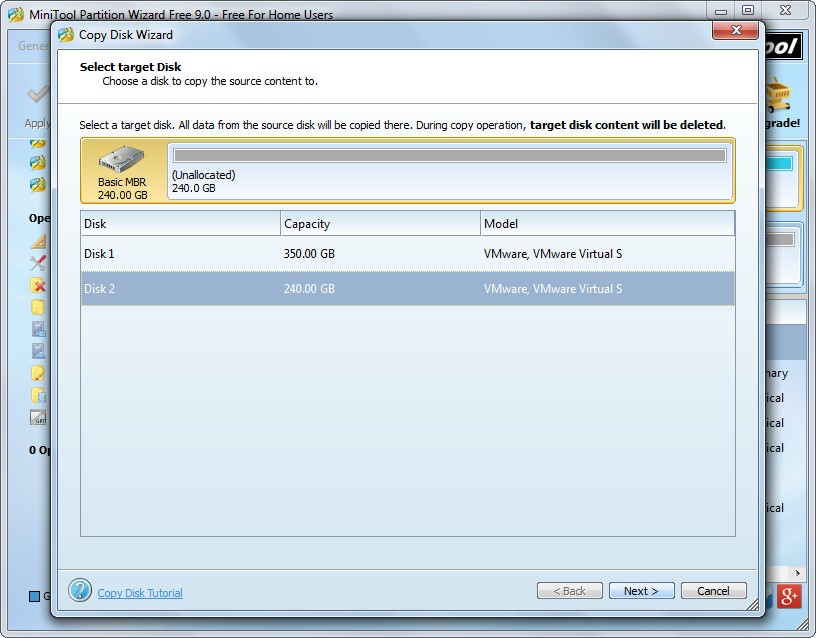This screenshot has width=816, height=638.
Task: Cancel the Copy Disk Wizard
Action: pyautogui.click(x=713, y=591)
